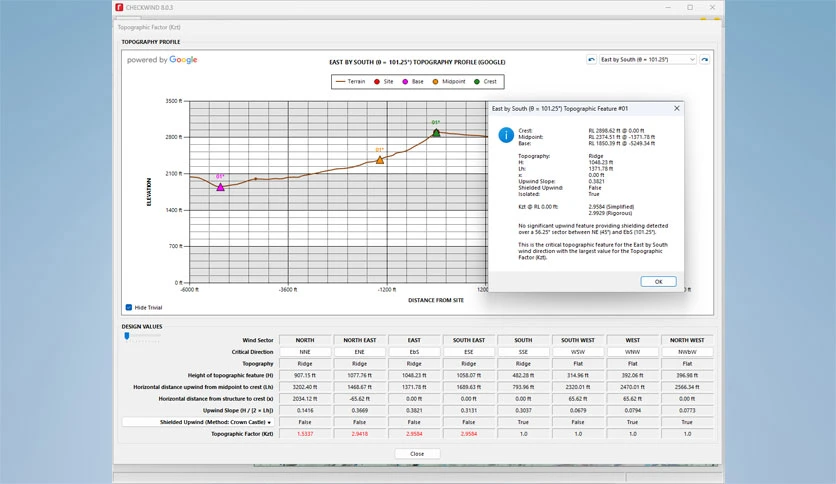Click the Lh value 2566.34 ft
This screenshot has height=484, width=836.
[x=687, y=387]
